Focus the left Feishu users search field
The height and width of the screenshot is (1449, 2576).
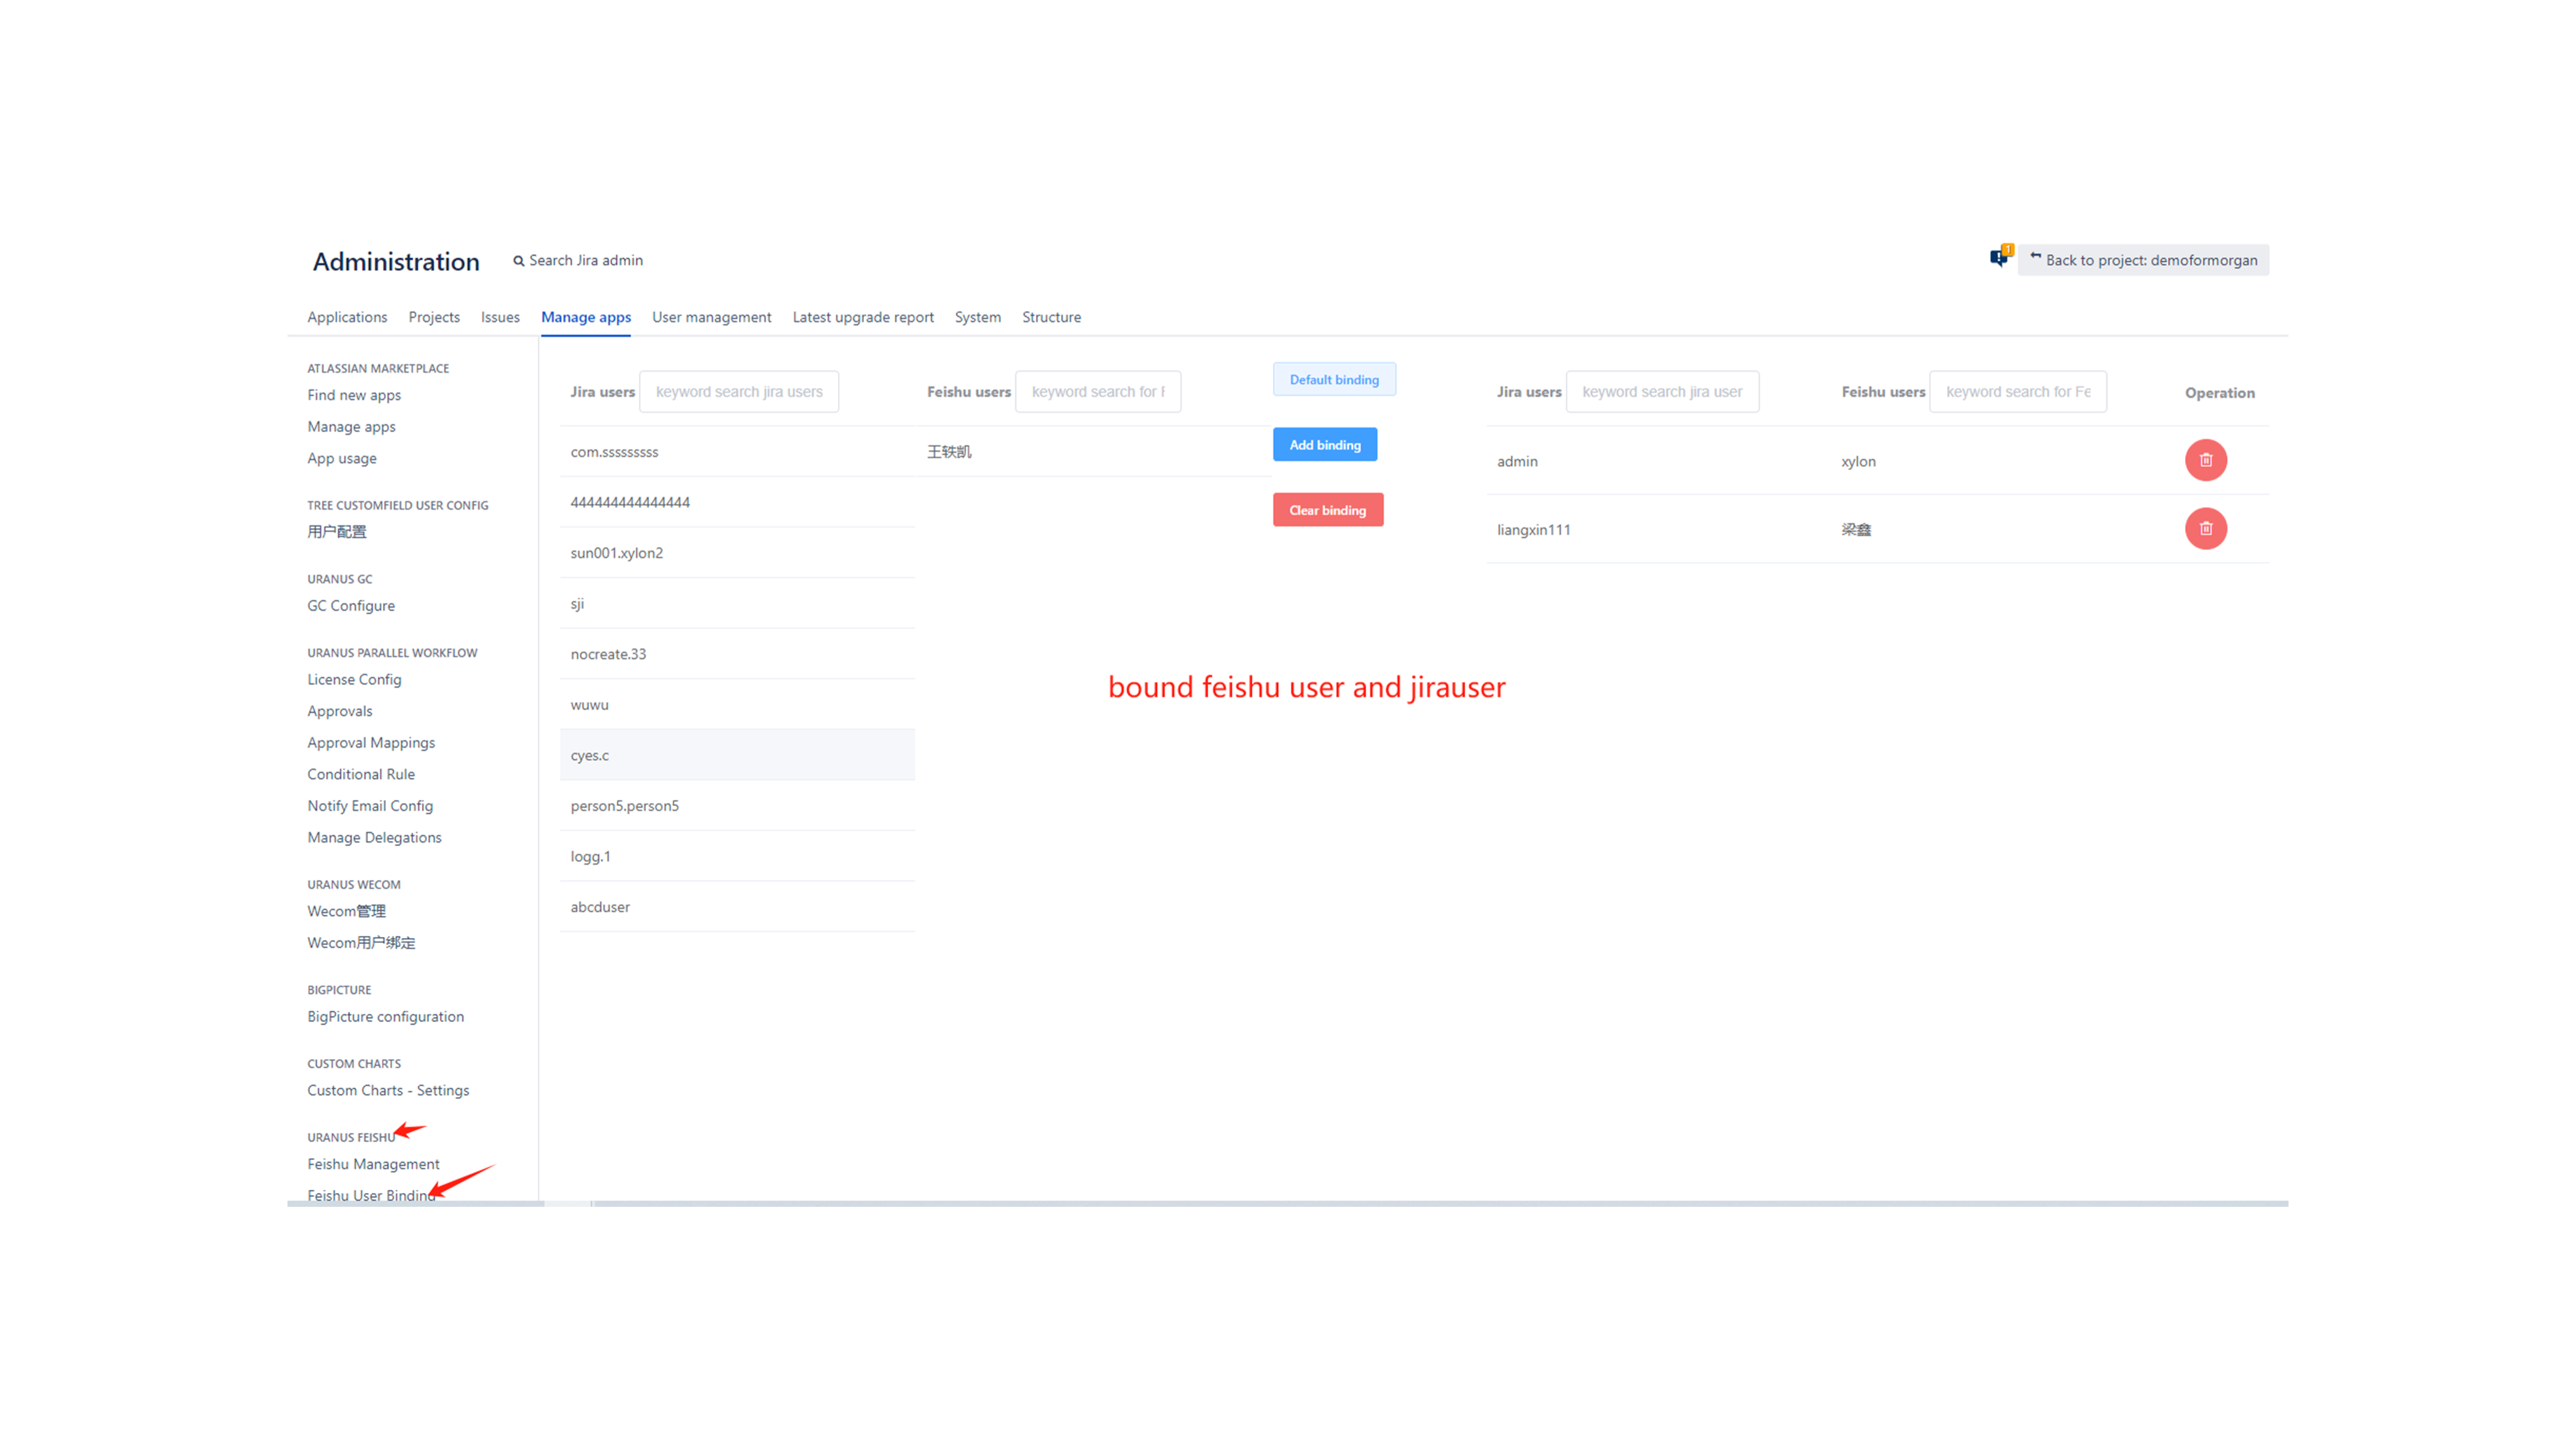coord(1098,392)
